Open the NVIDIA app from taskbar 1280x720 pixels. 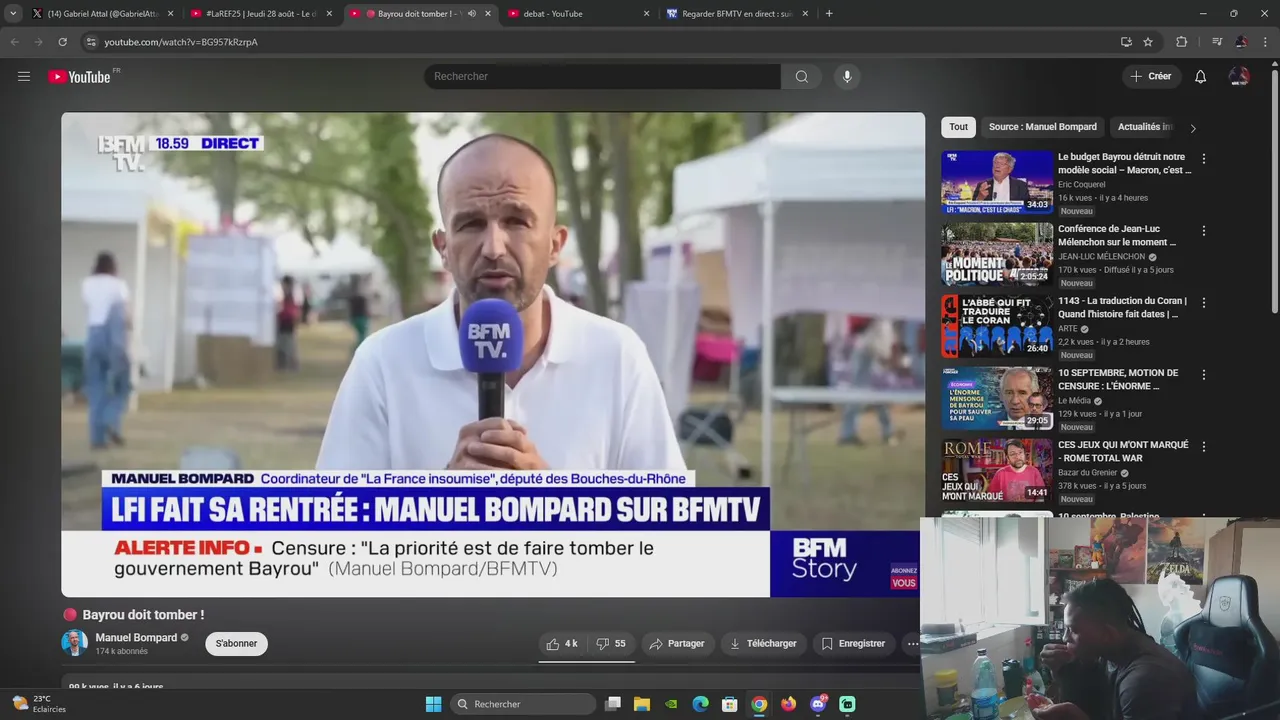(671, 704)
